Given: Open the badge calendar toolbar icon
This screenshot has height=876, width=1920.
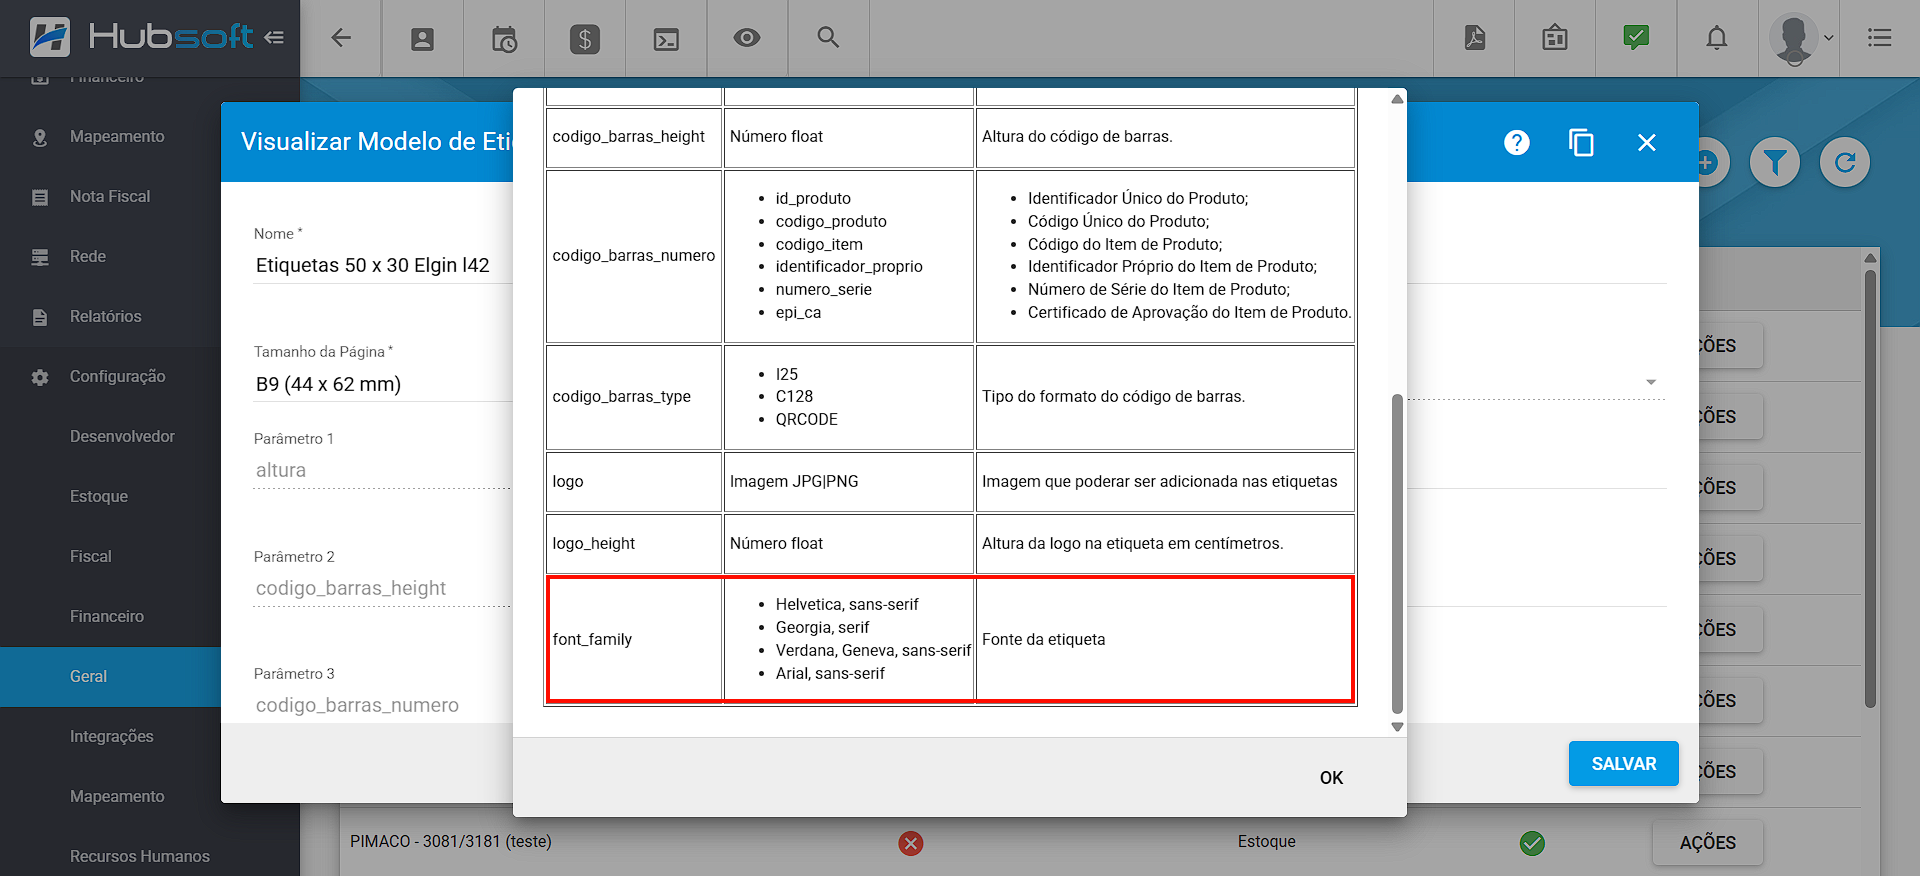Looking at the screenshot, I should click(1555, 38).
